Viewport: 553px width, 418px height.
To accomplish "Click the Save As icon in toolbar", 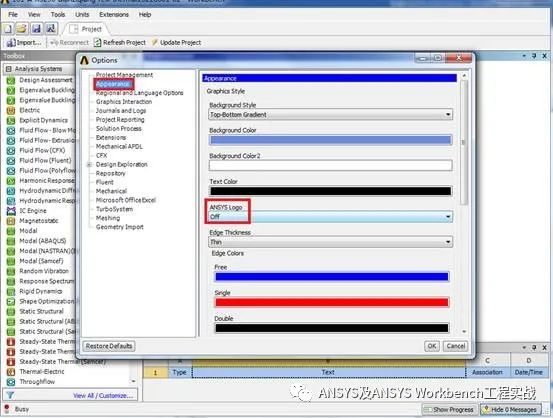I will (51, 29).
